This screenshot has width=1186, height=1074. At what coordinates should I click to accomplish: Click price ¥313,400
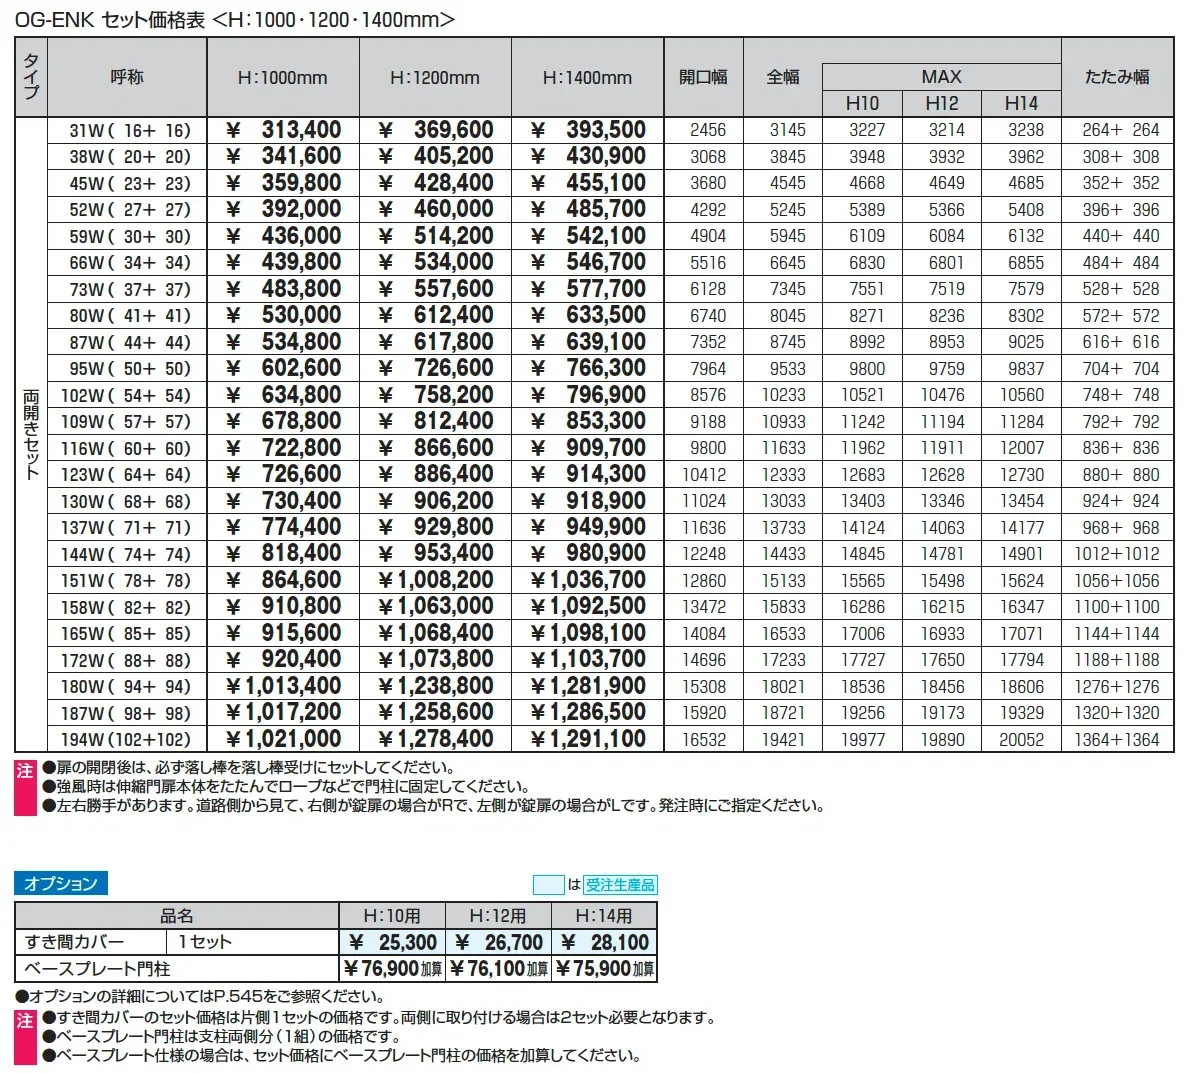pyautogui.click(x=284, y=130)
